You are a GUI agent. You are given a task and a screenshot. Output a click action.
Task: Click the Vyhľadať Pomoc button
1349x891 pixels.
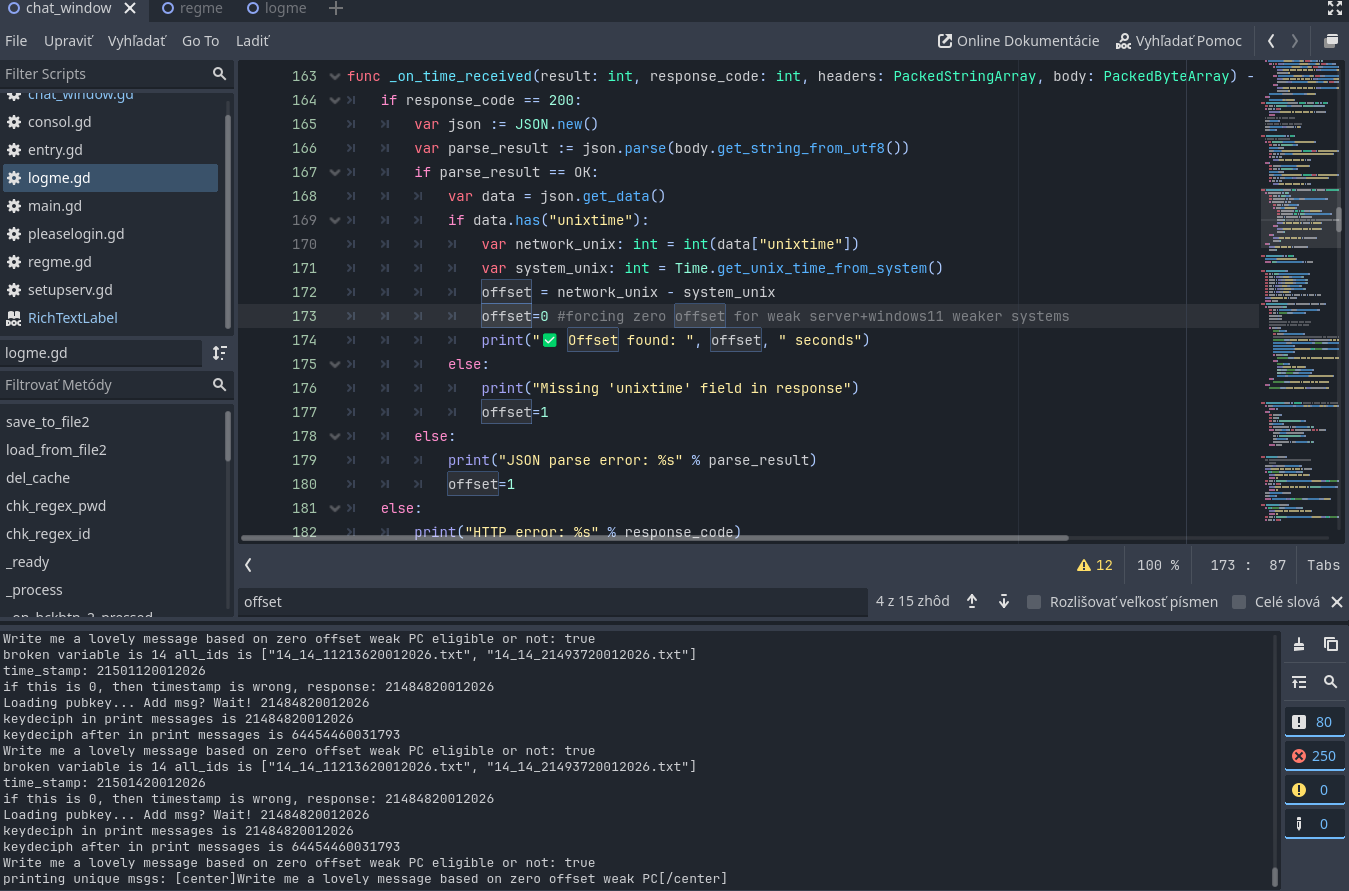(x=1178, y=41)
